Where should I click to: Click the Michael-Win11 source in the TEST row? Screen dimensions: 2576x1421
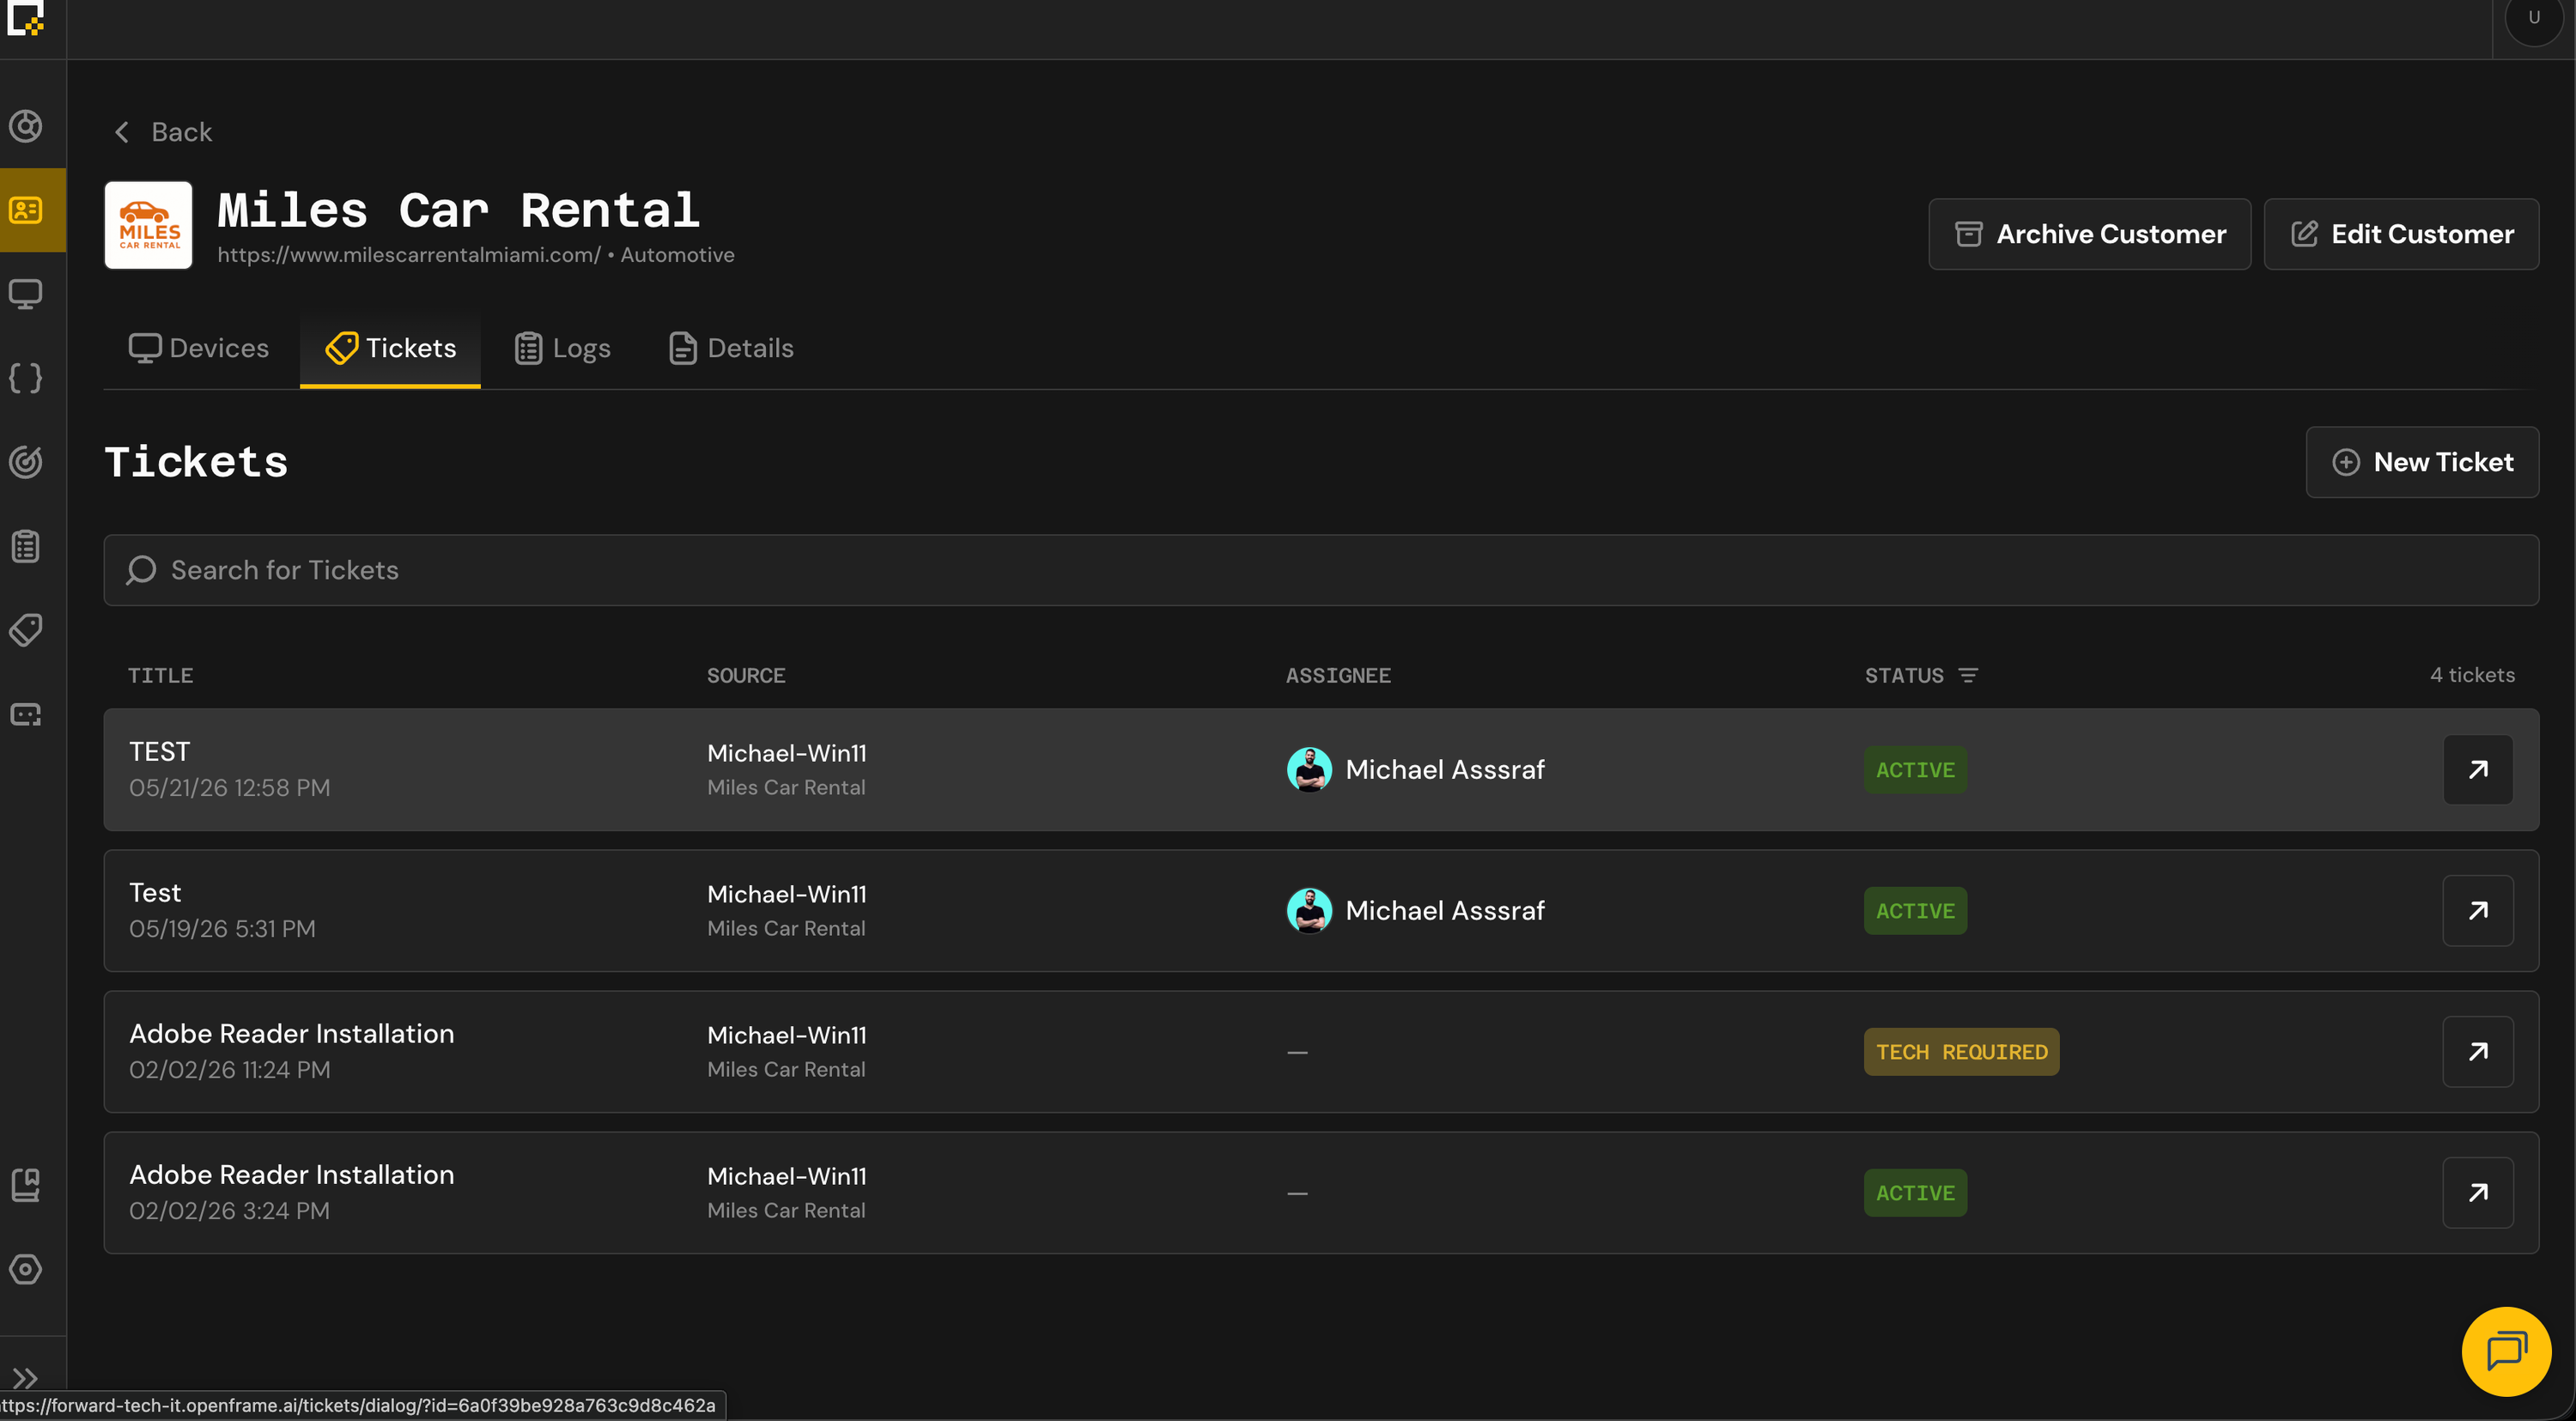(x=787, y=753)
